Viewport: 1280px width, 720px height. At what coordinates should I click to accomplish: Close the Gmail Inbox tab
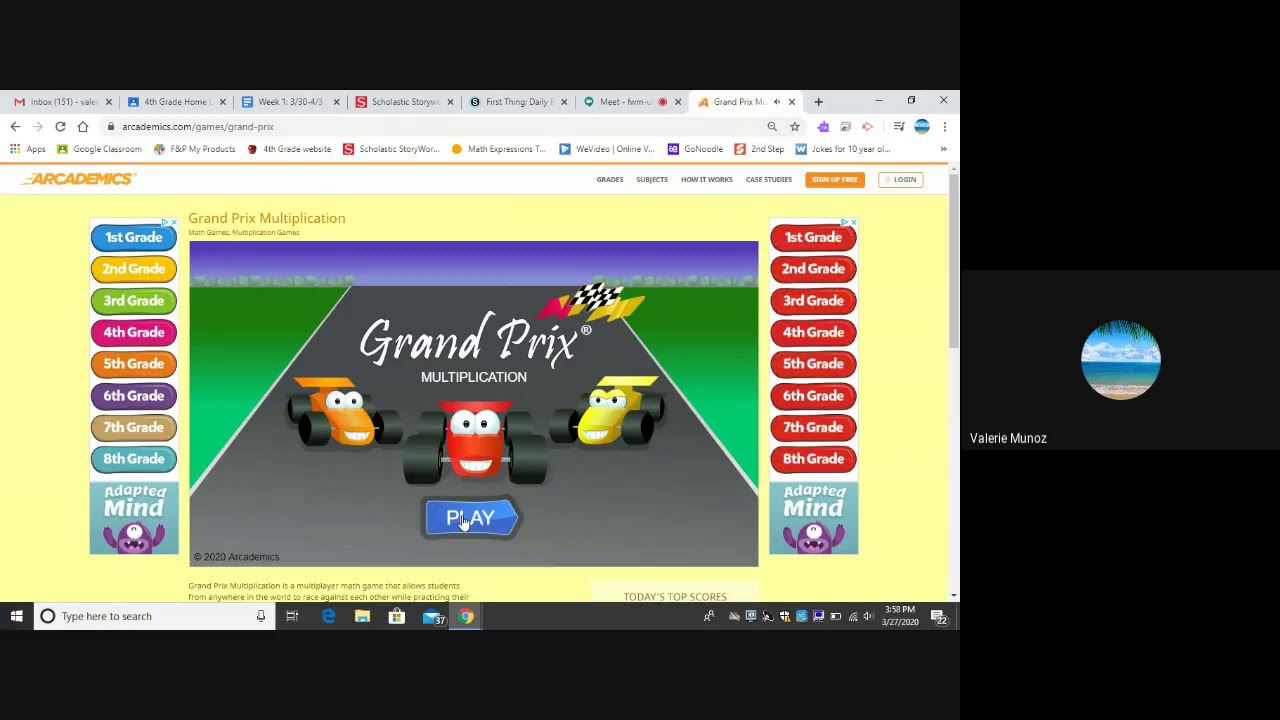pos(109,102)
